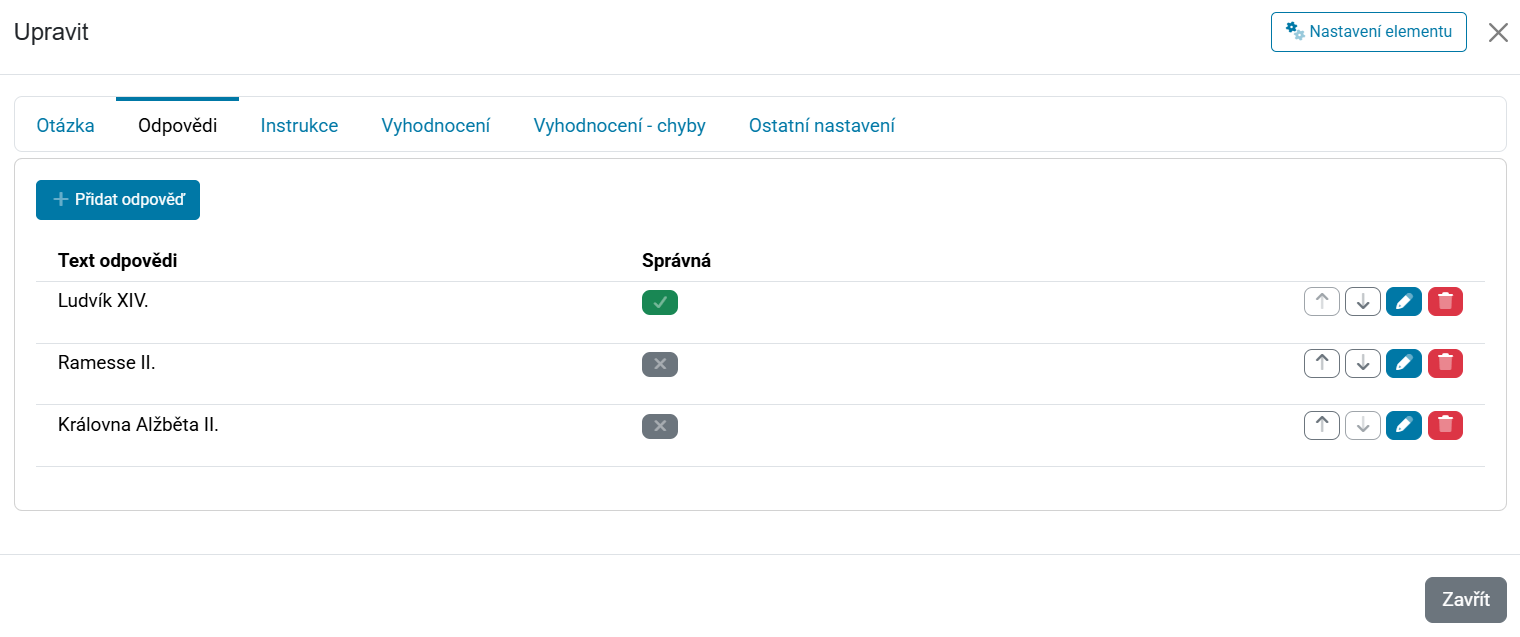1520x637 pixels.
Task: Toggle correct status for Ludvík XIV.
Action: click(x=660, y=302)
